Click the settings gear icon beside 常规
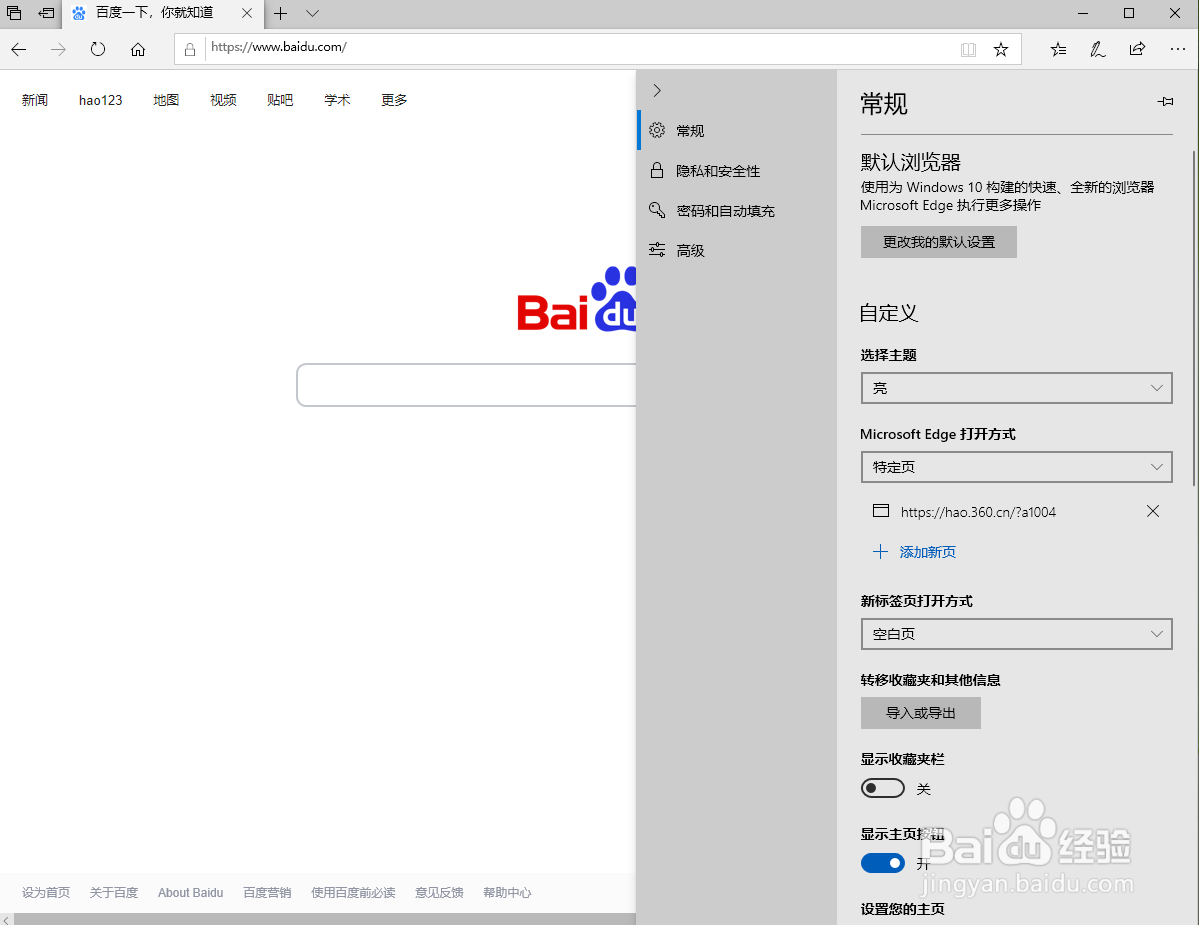 click(657, 130)
